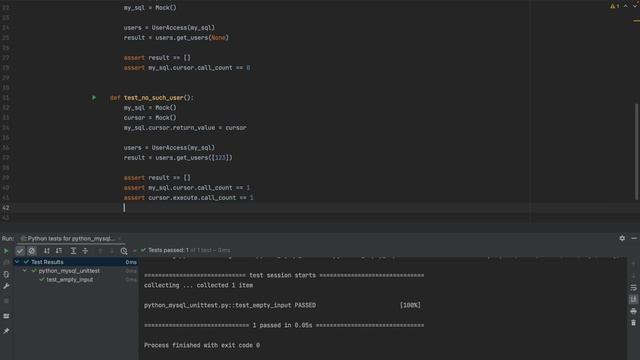640x360 pixels.
Task: Close the Python tests run tab
Action: 120,238
